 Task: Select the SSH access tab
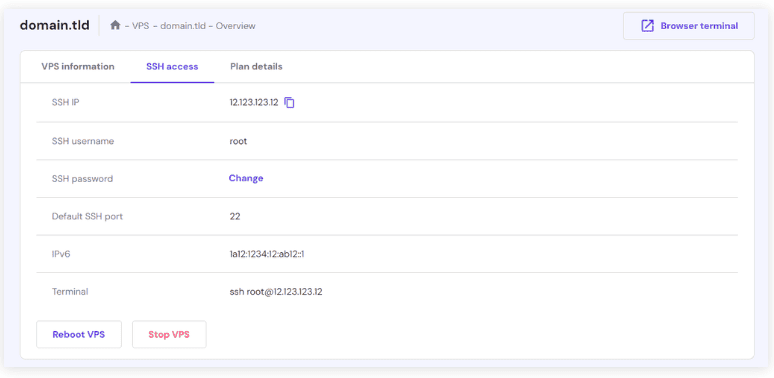pyautogui.click(x=172, y=67)
